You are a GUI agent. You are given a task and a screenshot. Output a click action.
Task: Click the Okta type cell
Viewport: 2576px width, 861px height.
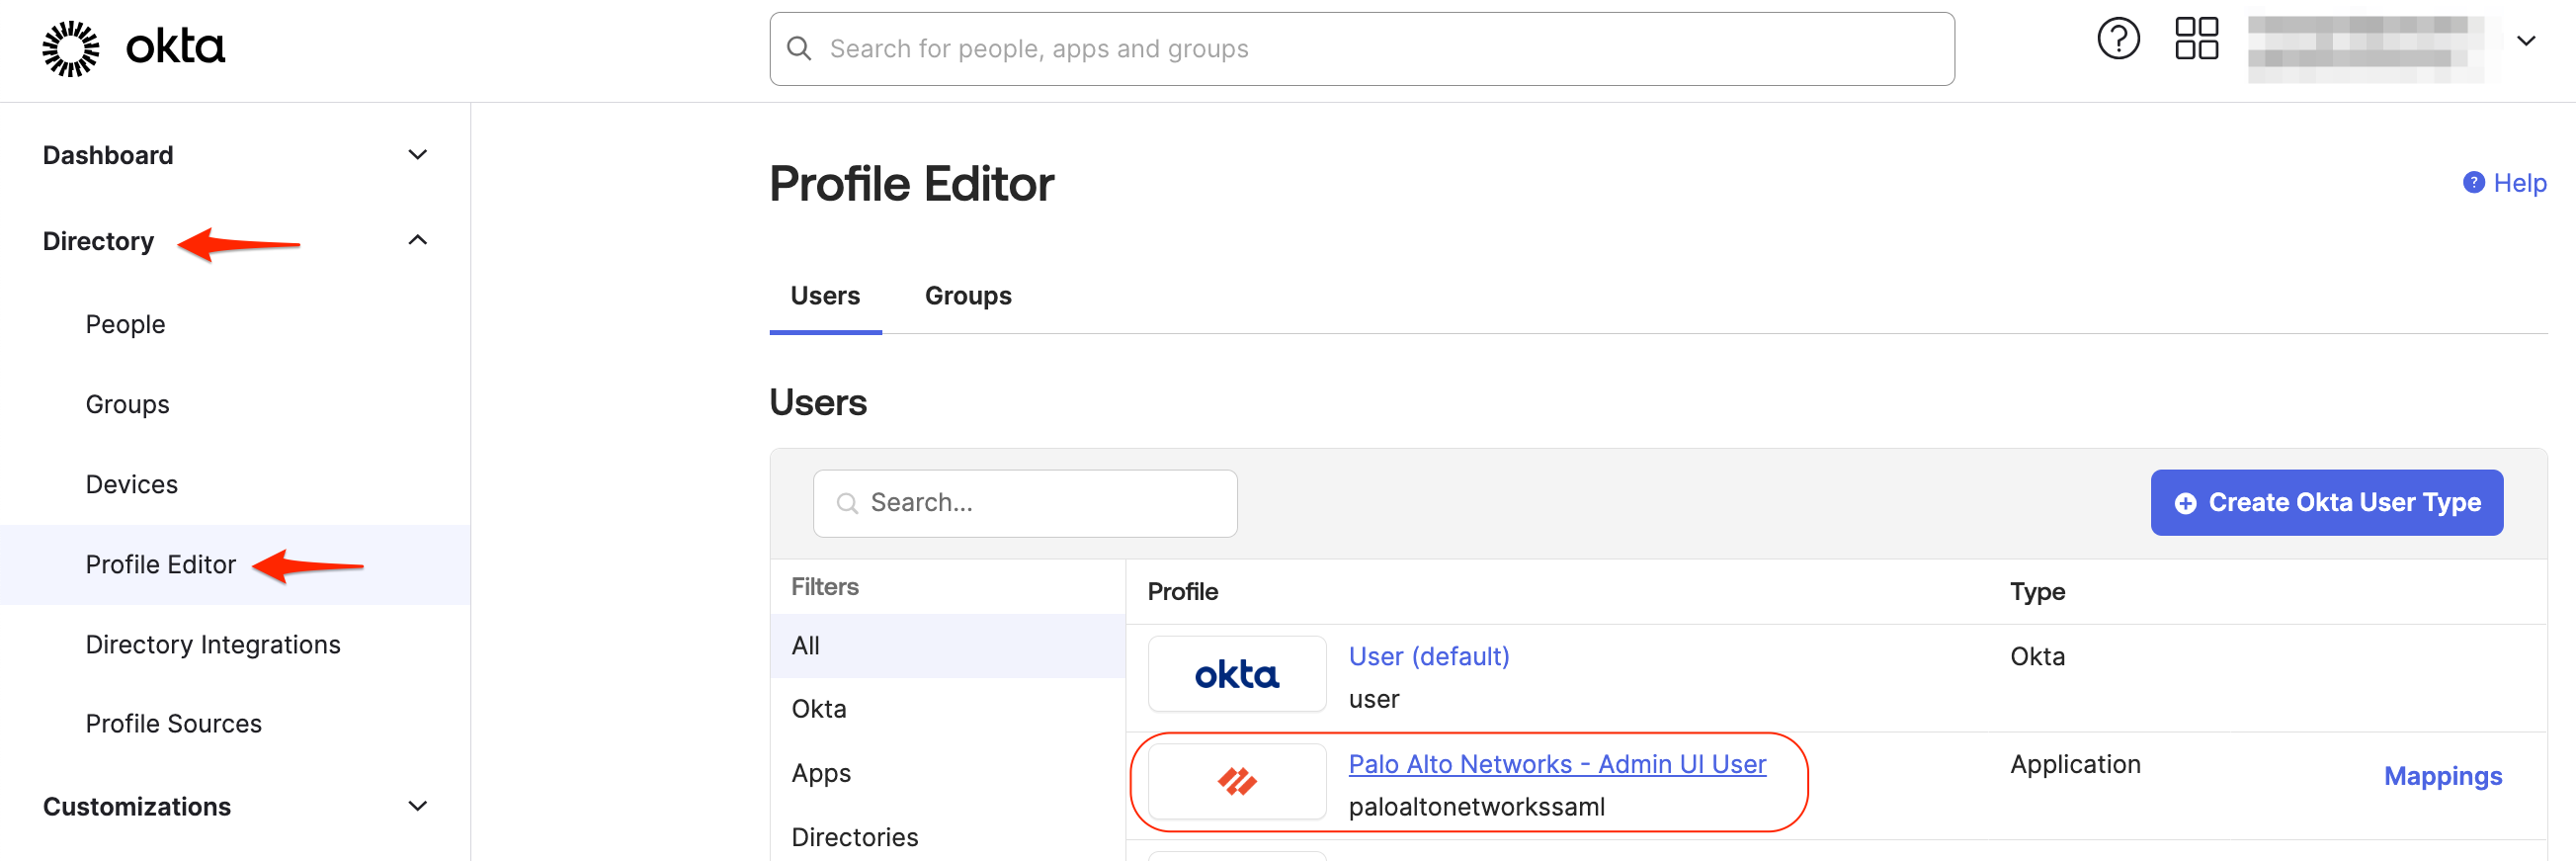tap(2037, 656)
